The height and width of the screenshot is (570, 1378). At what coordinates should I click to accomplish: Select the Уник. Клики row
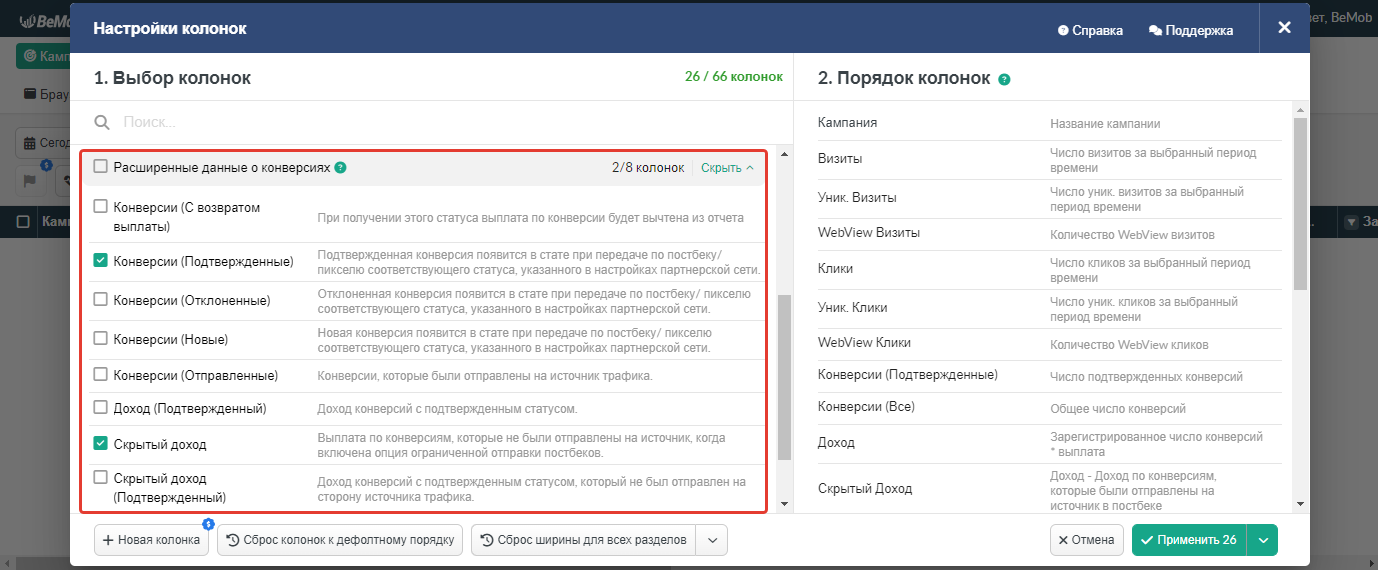(x=1049, y=308)
